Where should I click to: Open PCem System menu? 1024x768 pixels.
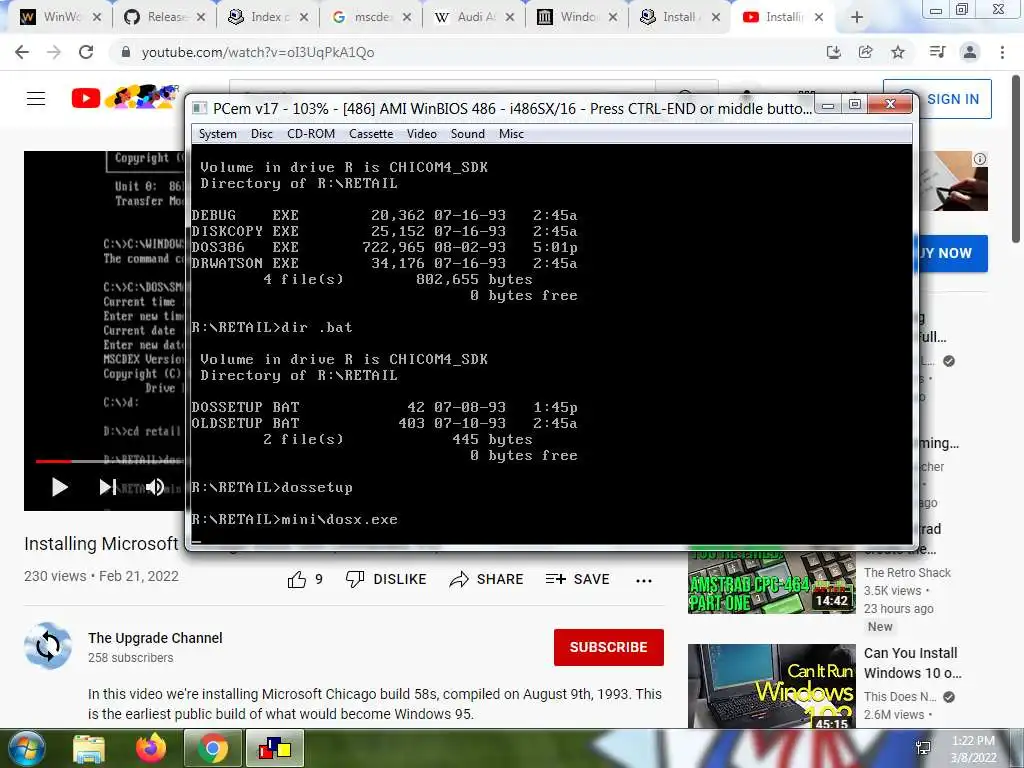click(x=217, y=134)
